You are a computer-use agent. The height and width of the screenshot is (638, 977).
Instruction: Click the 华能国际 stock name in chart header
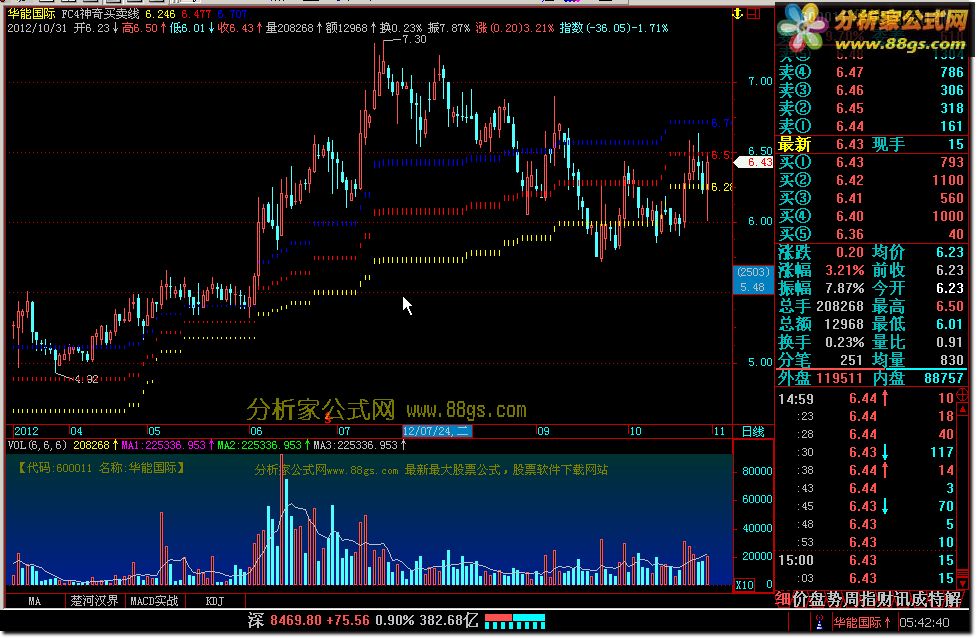click(32, 14)
